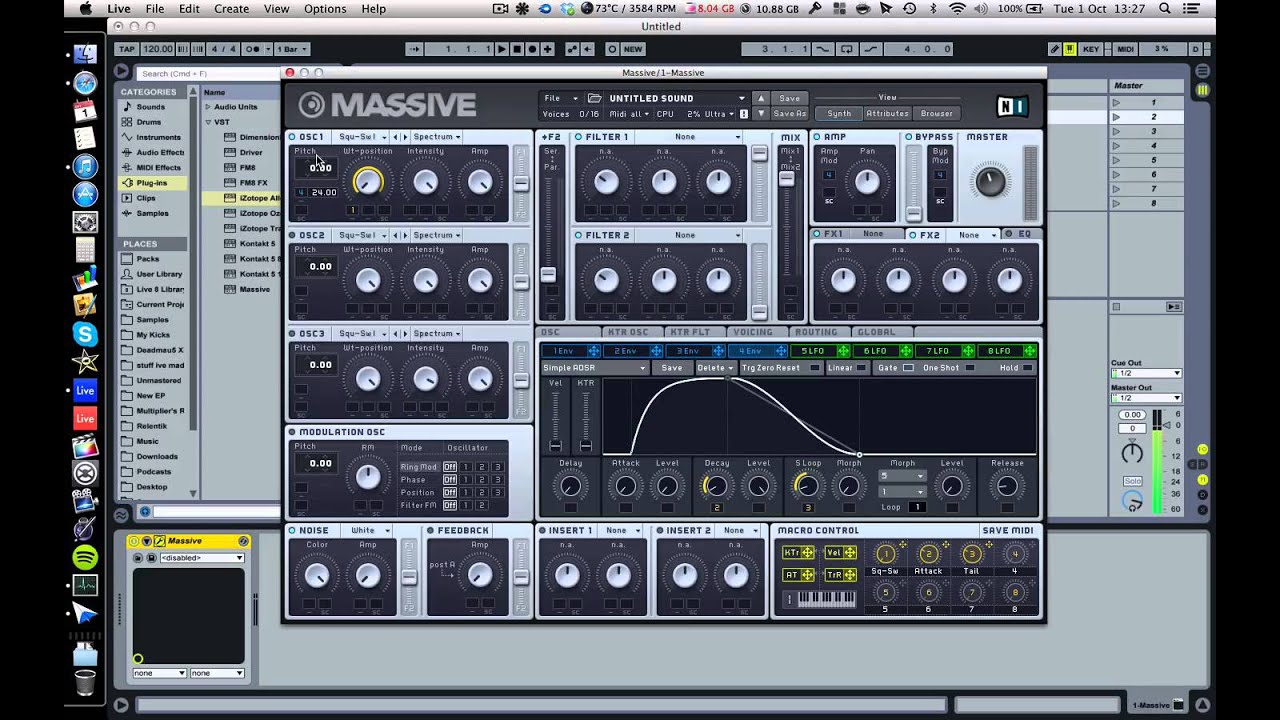Click Save As button in Massive header

(789, 113)
